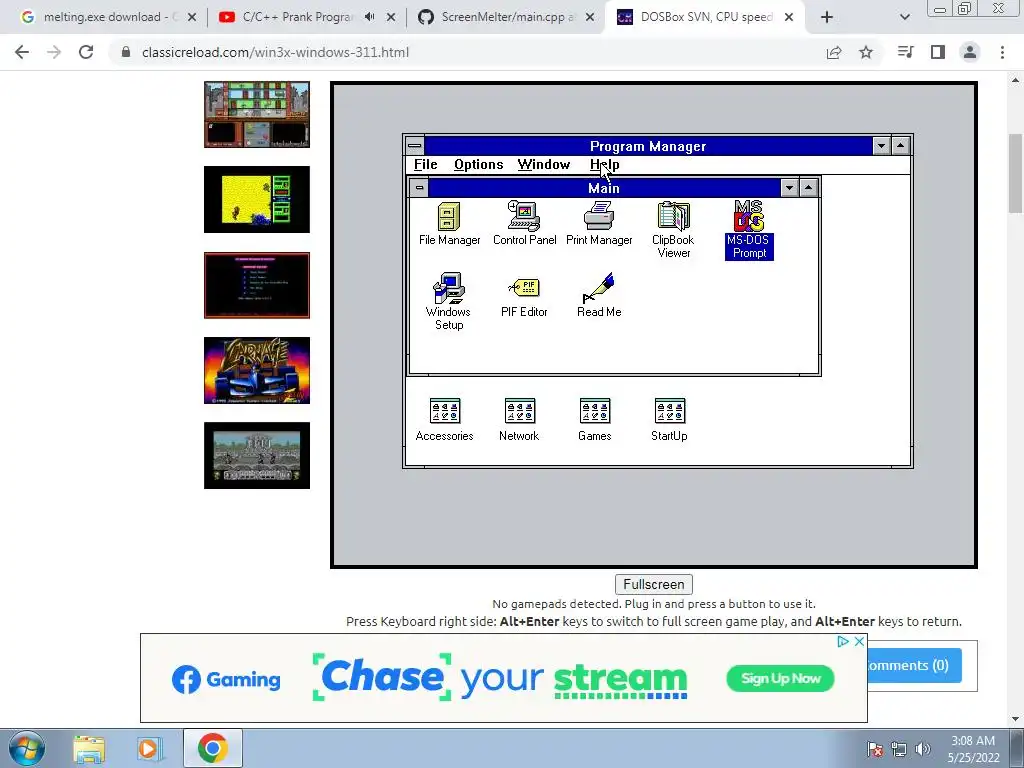Close the DOSBox SVN tab
Screen dimensions: 1024x768
pyautogui.click(x=789, y=17)
